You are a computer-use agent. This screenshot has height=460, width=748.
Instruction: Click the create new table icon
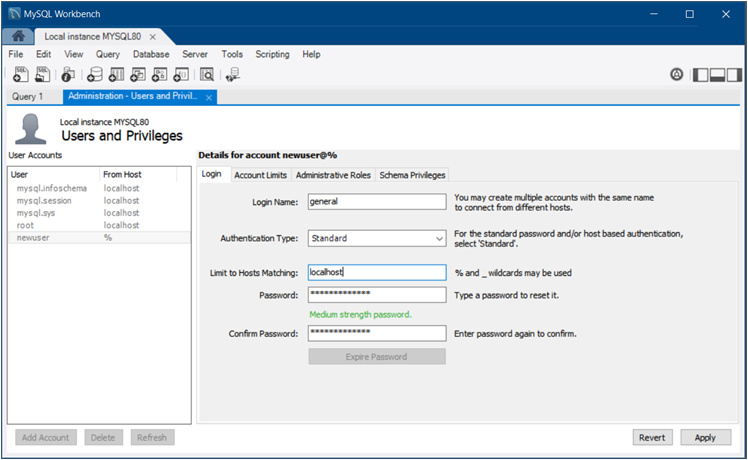(116, 74)
